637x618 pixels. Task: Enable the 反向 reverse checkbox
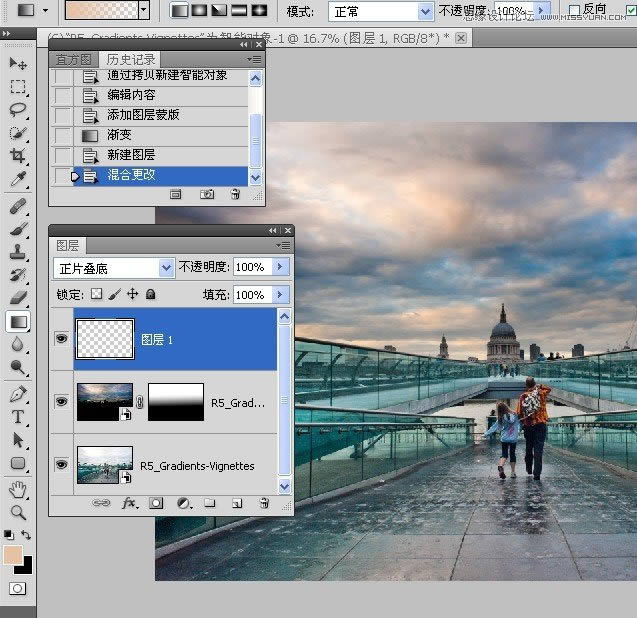click(574, 9)
